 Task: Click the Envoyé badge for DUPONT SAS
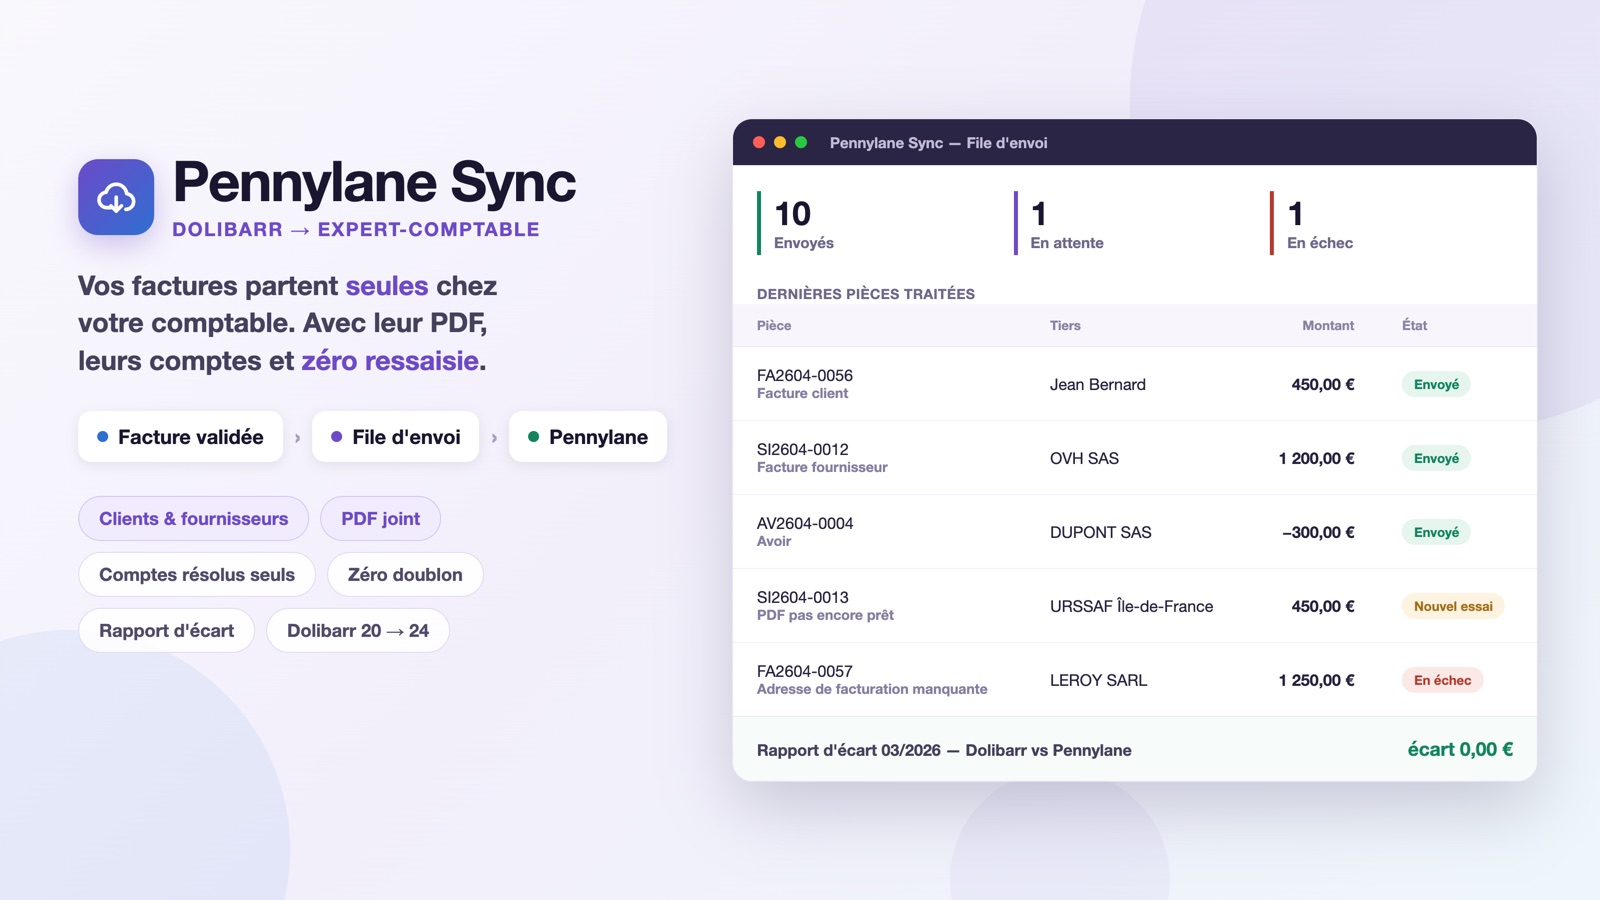tap(1436, 533)
